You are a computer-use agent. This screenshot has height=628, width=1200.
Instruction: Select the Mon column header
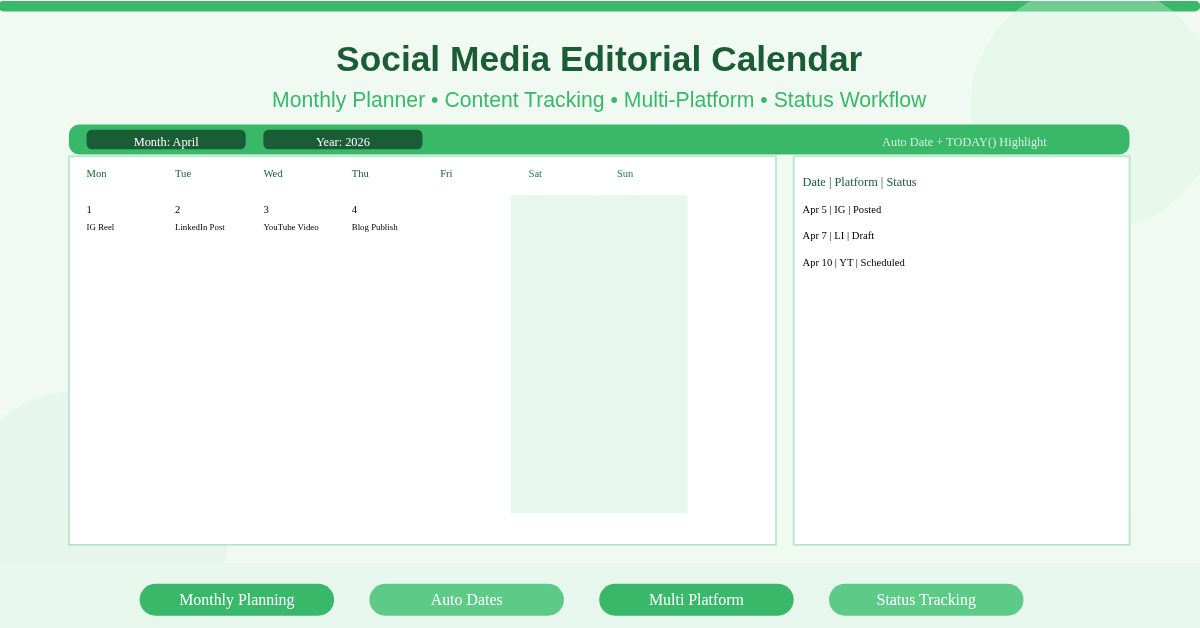[x=96, y=173]
